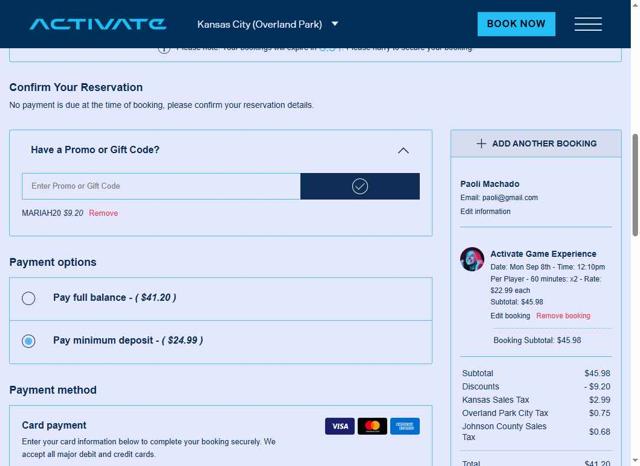The image size is (640, 466).
Task: Click the Activate Game Experience thumbnail
Action: coord(472,259)
